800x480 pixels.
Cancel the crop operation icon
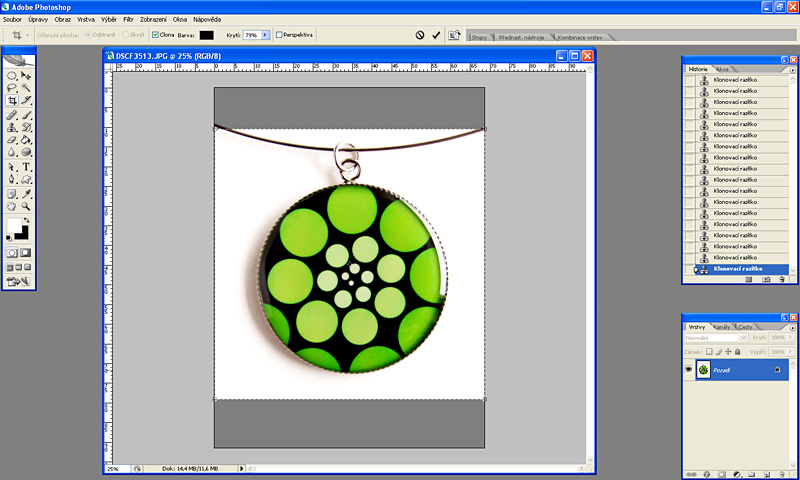[x=420, y=34]
